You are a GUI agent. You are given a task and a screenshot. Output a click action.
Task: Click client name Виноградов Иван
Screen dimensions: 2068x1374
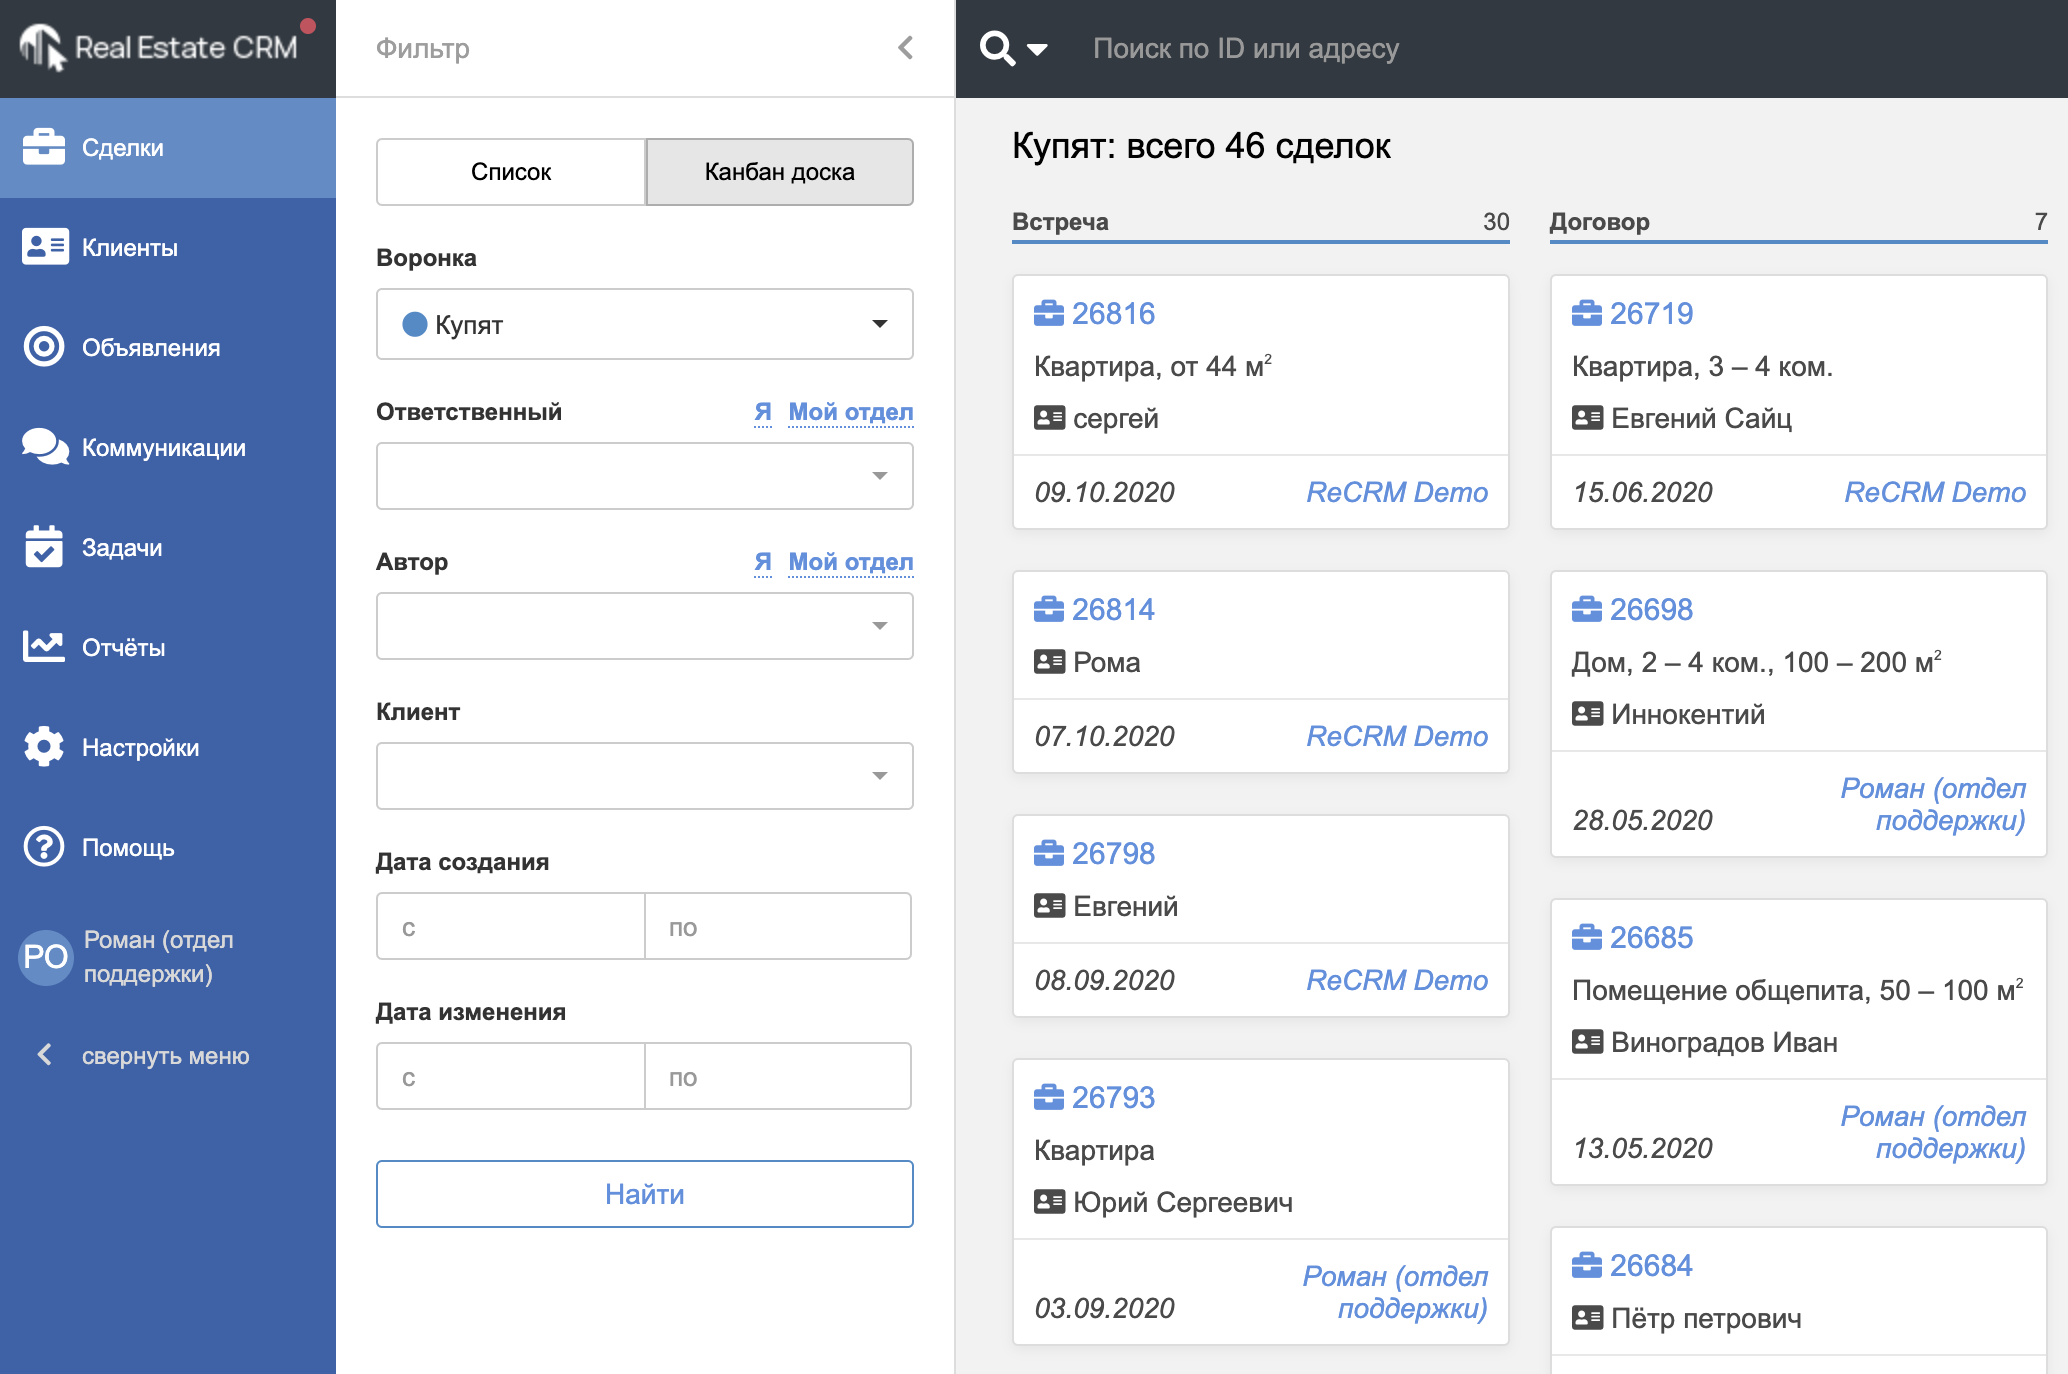click(x=1724, y=1042)
